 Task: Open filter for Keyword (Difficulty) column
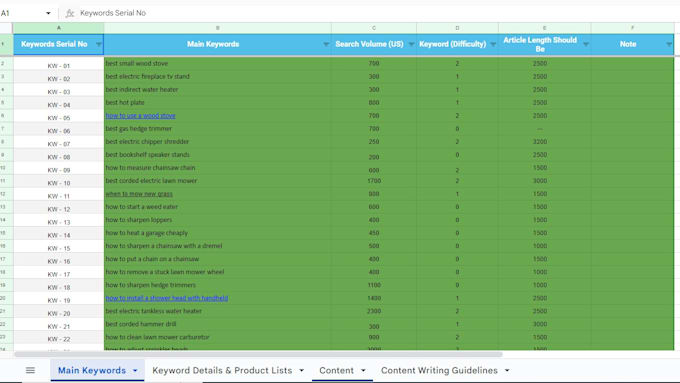pyautogui.click(x=493, y=44)
